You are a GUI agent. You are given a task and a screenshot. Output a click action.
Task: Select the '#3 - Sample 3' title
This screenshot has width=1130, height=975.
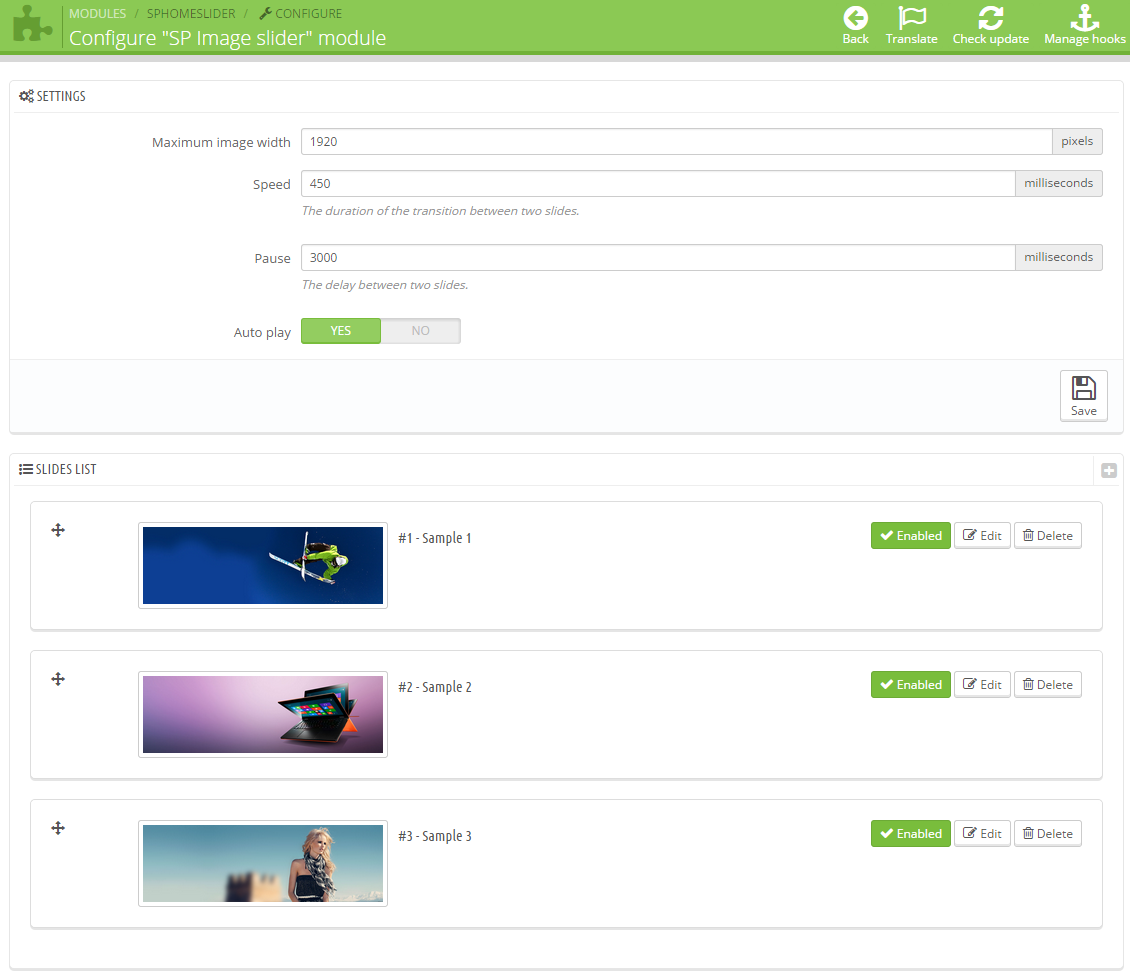click(x=435, y=836)
